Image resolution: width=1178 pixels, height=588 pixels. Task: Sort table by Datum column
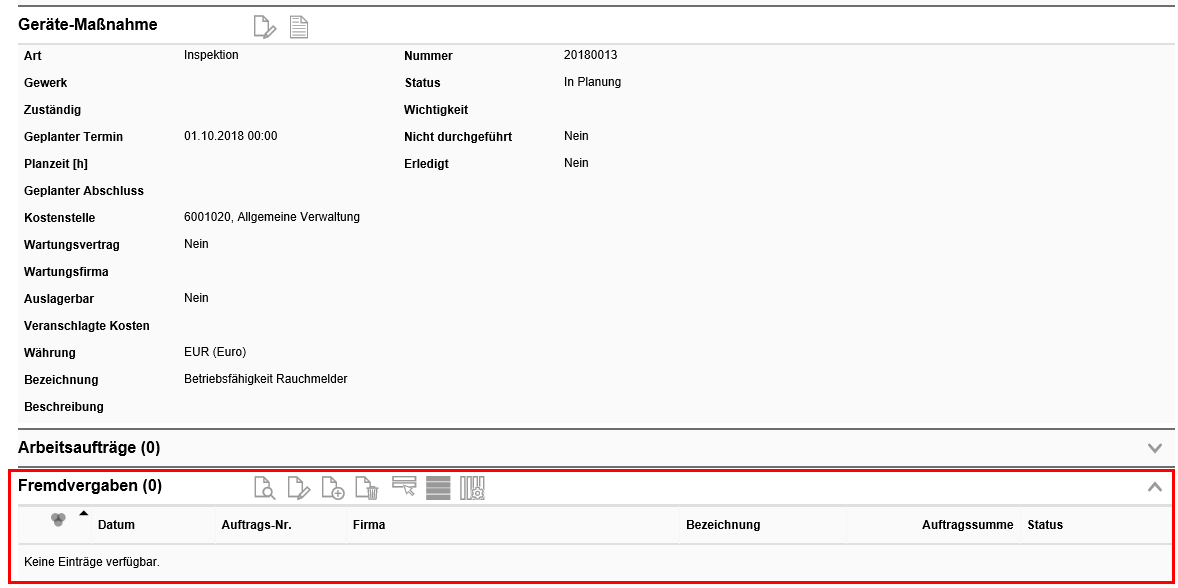[x=116, y=525]
